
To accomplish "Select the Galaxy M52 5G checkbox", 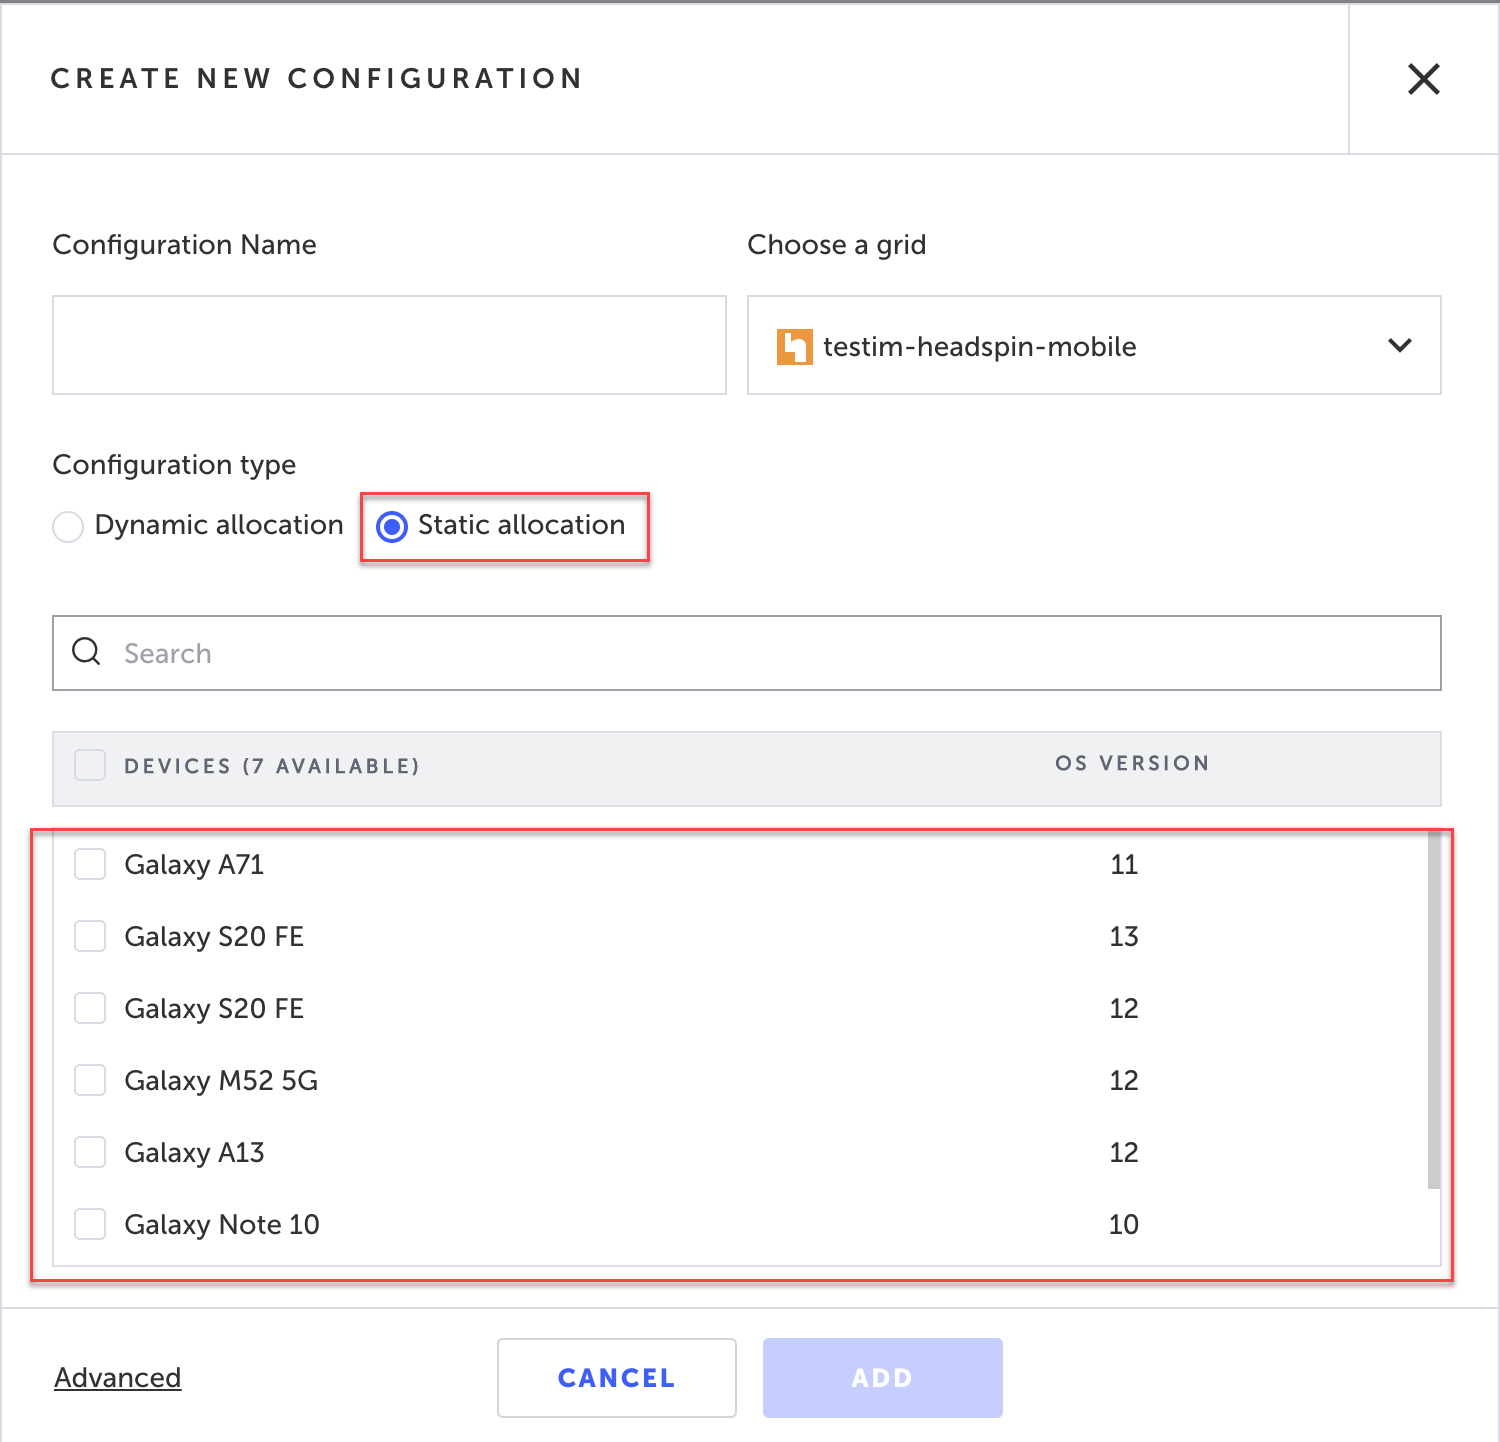I will [90, 1080].
